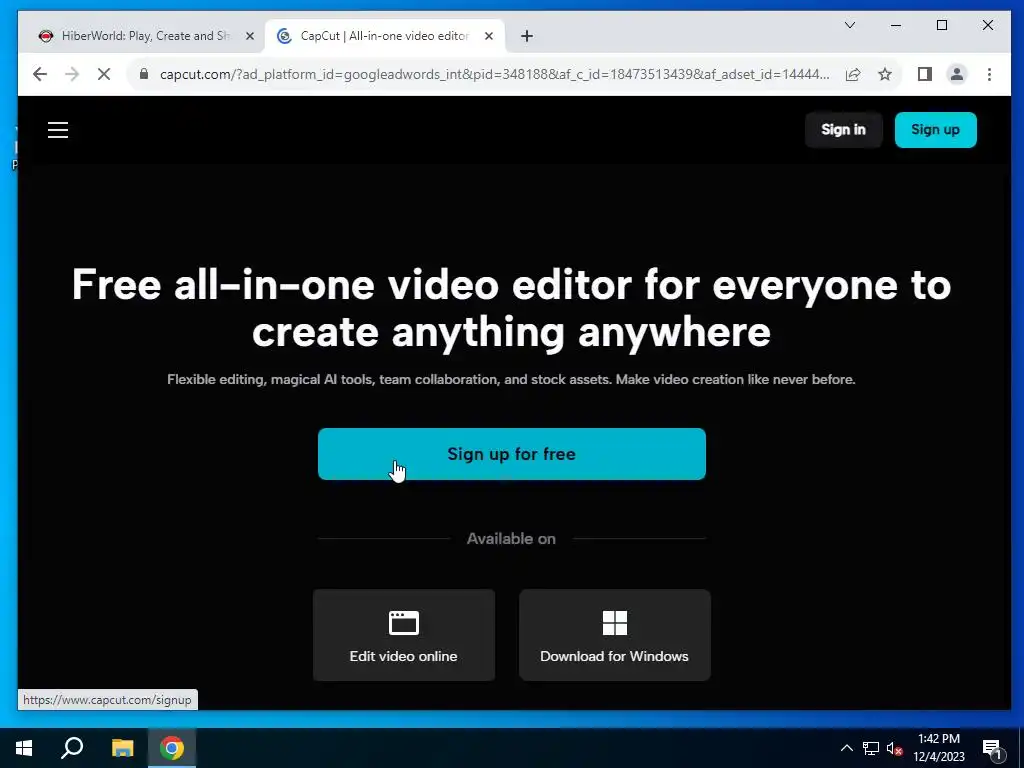
Task: Click the site lock icon in address bar
Action: 144,74
